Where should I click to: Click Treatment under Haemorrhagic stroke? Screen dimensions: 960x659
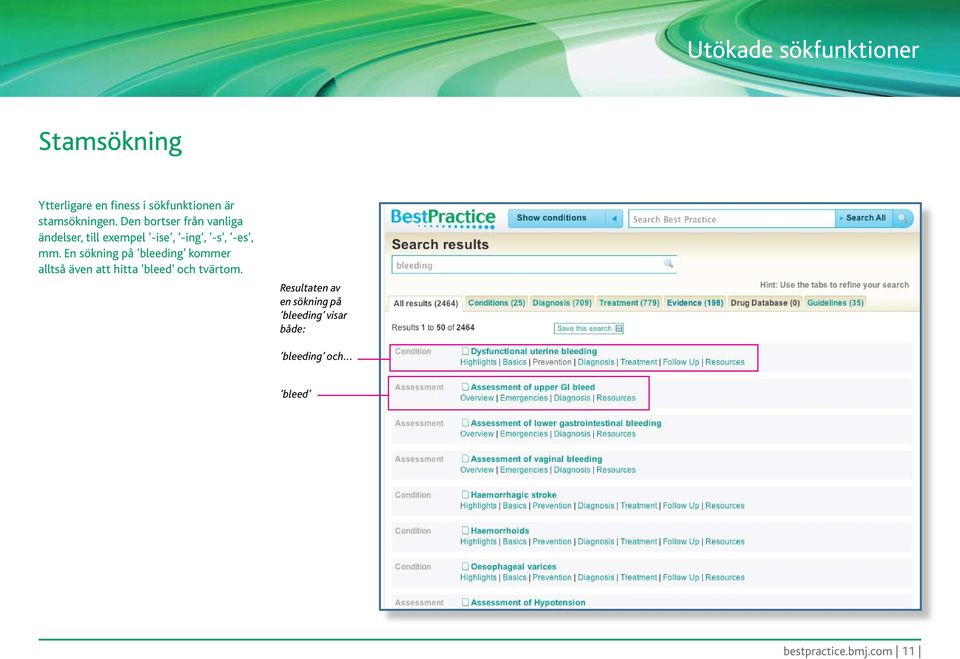click(639, 505)
